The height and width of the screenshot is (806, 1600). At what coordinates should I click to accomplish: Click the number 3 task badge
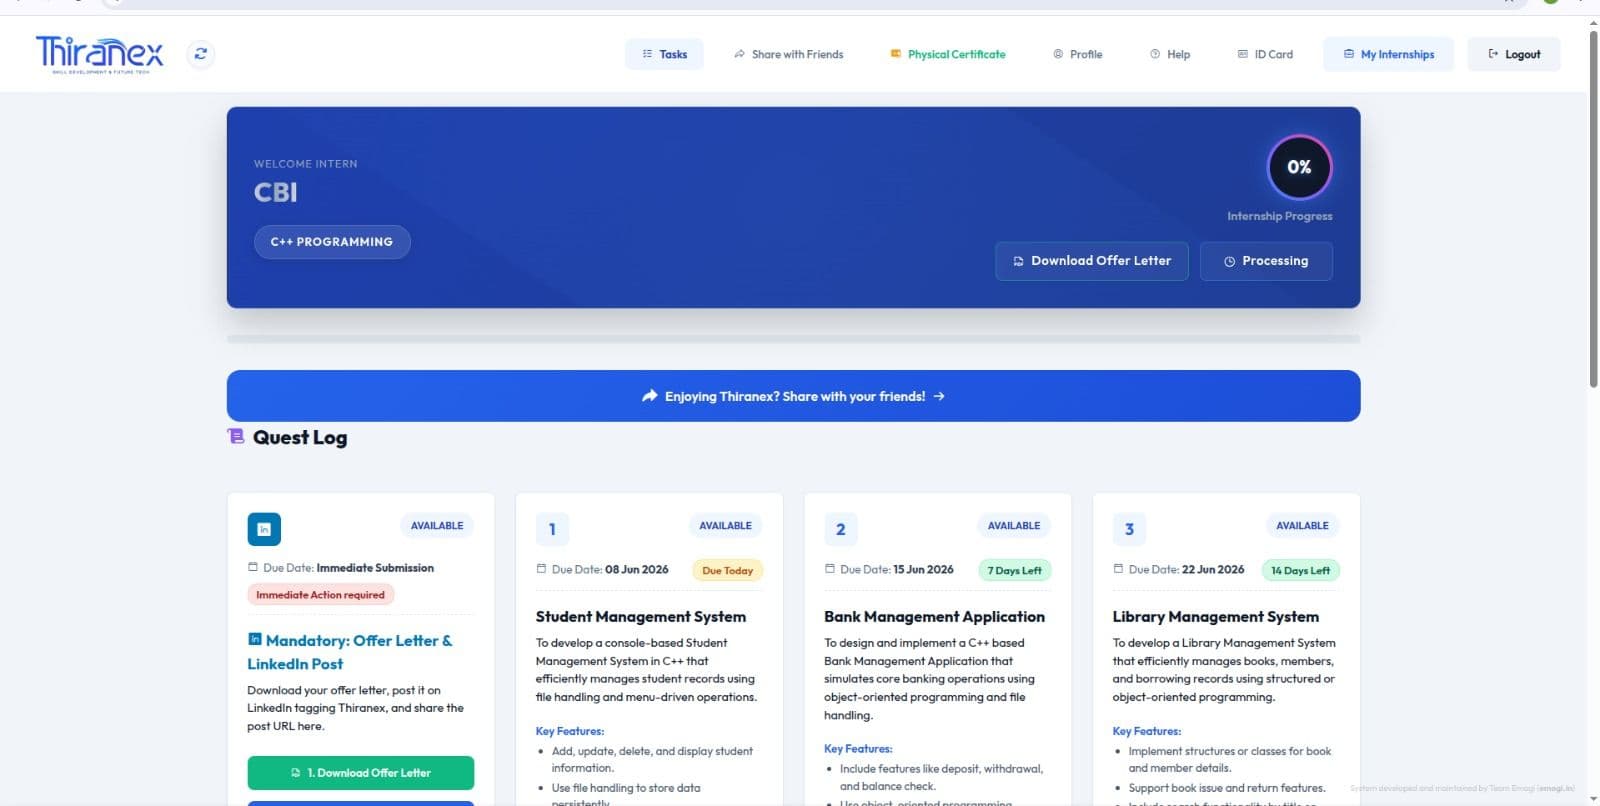coord(1129,529)
